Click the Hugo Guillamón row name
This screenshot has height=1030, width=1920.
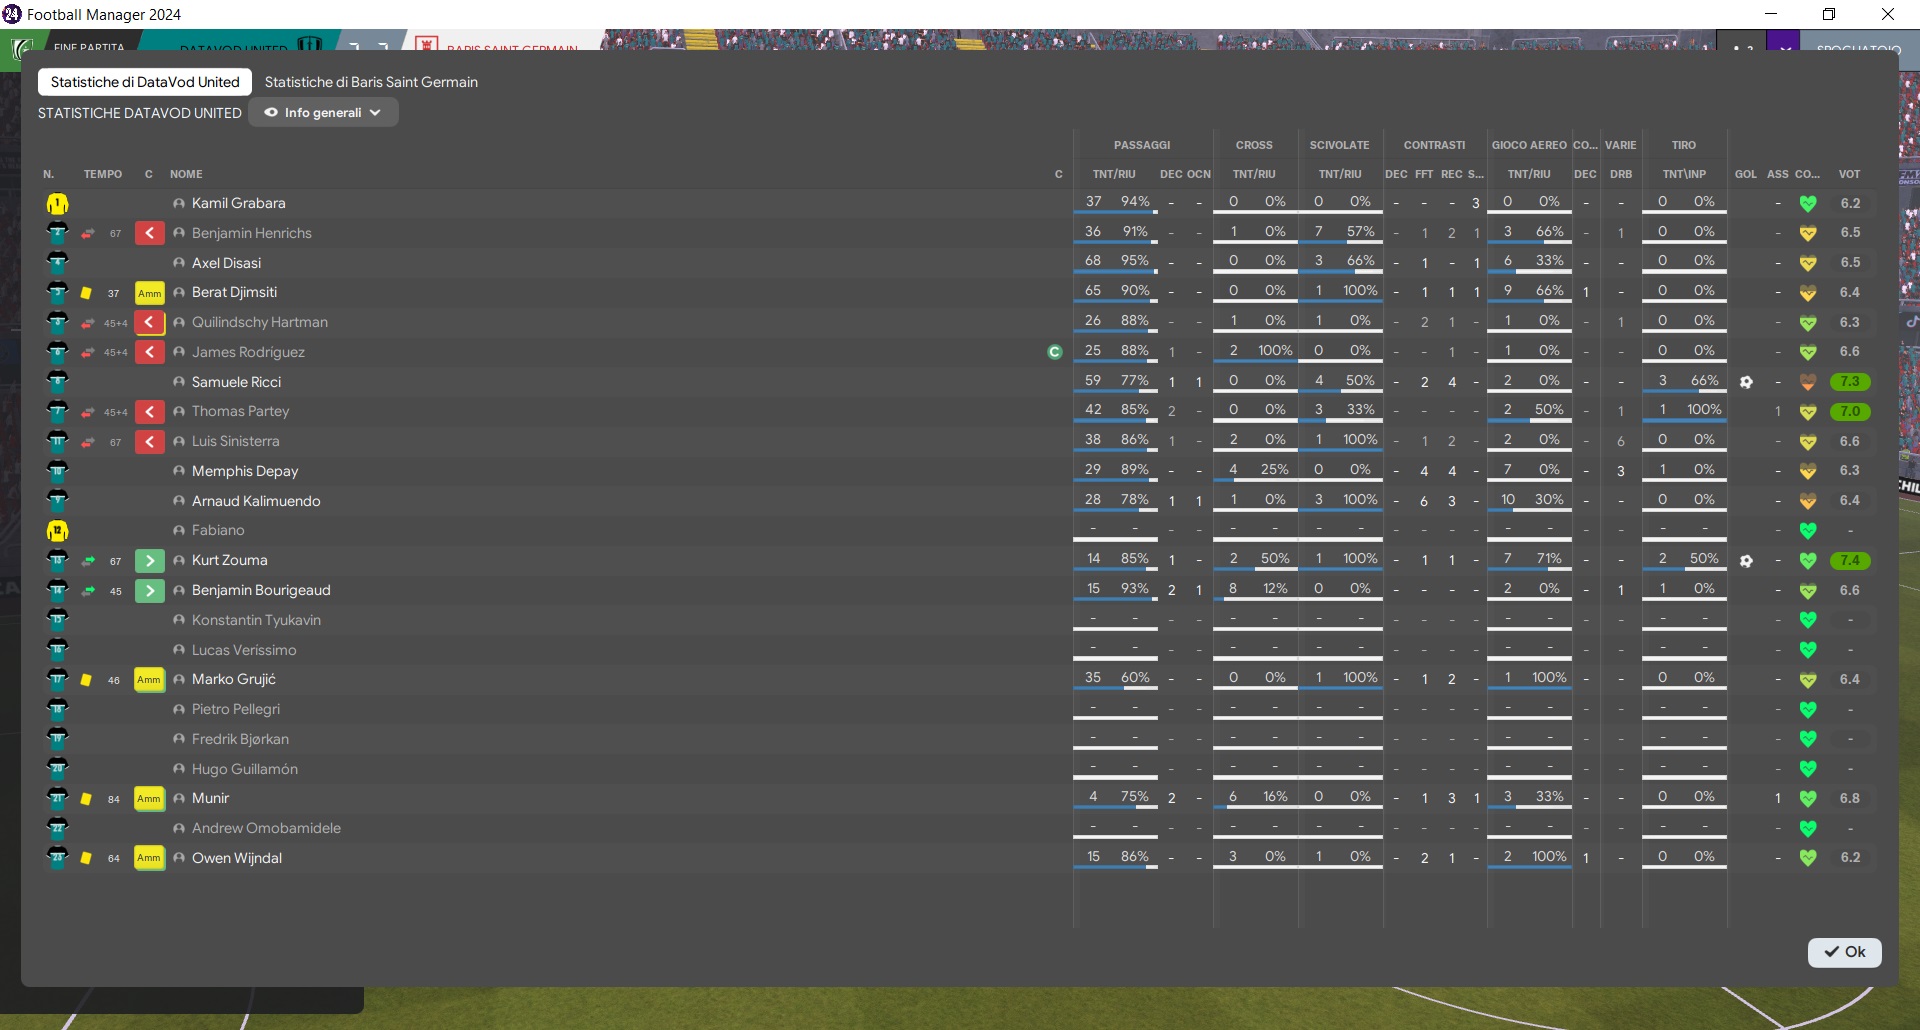coord(245,769)
